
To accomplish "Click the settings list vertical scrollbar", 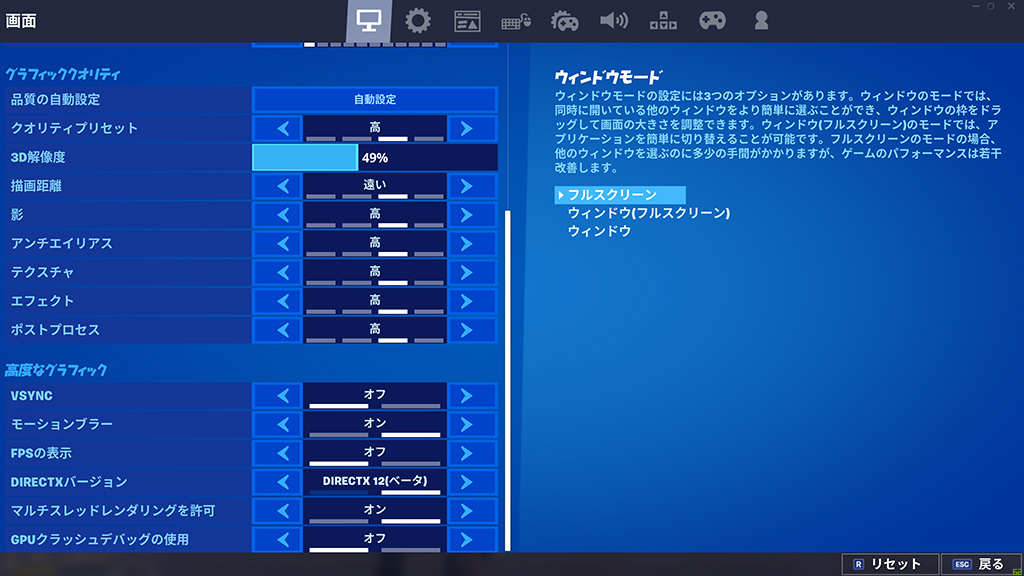I will [x=507, y=381].
